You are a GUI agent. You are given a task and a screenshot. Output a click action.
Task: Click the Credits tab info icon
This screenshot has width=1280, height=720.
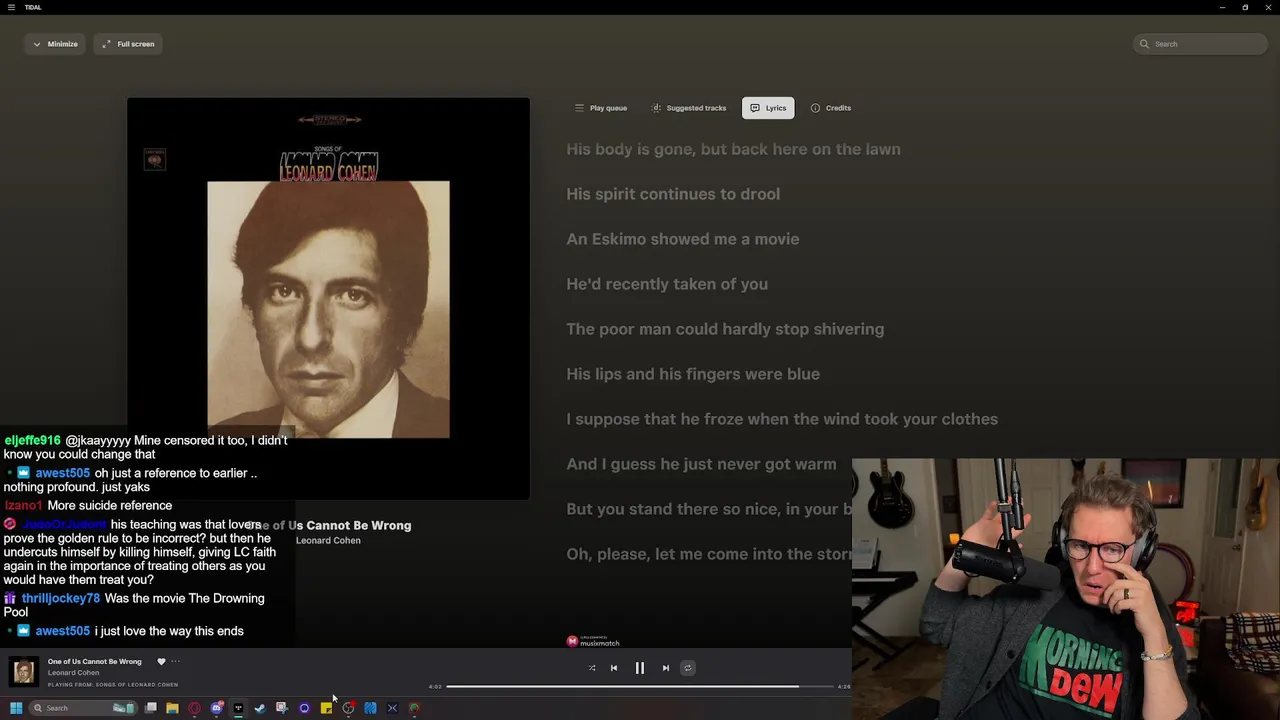pos(815,108)
